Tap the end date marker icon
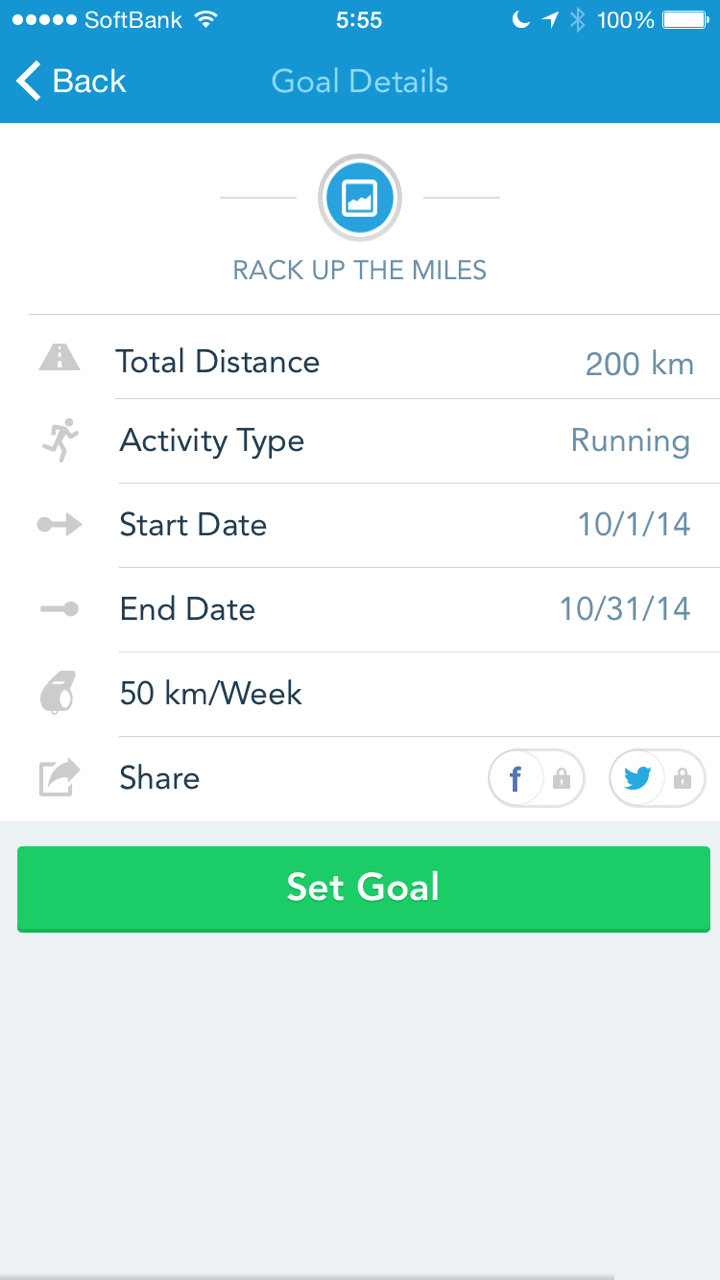 pos(59,609)
